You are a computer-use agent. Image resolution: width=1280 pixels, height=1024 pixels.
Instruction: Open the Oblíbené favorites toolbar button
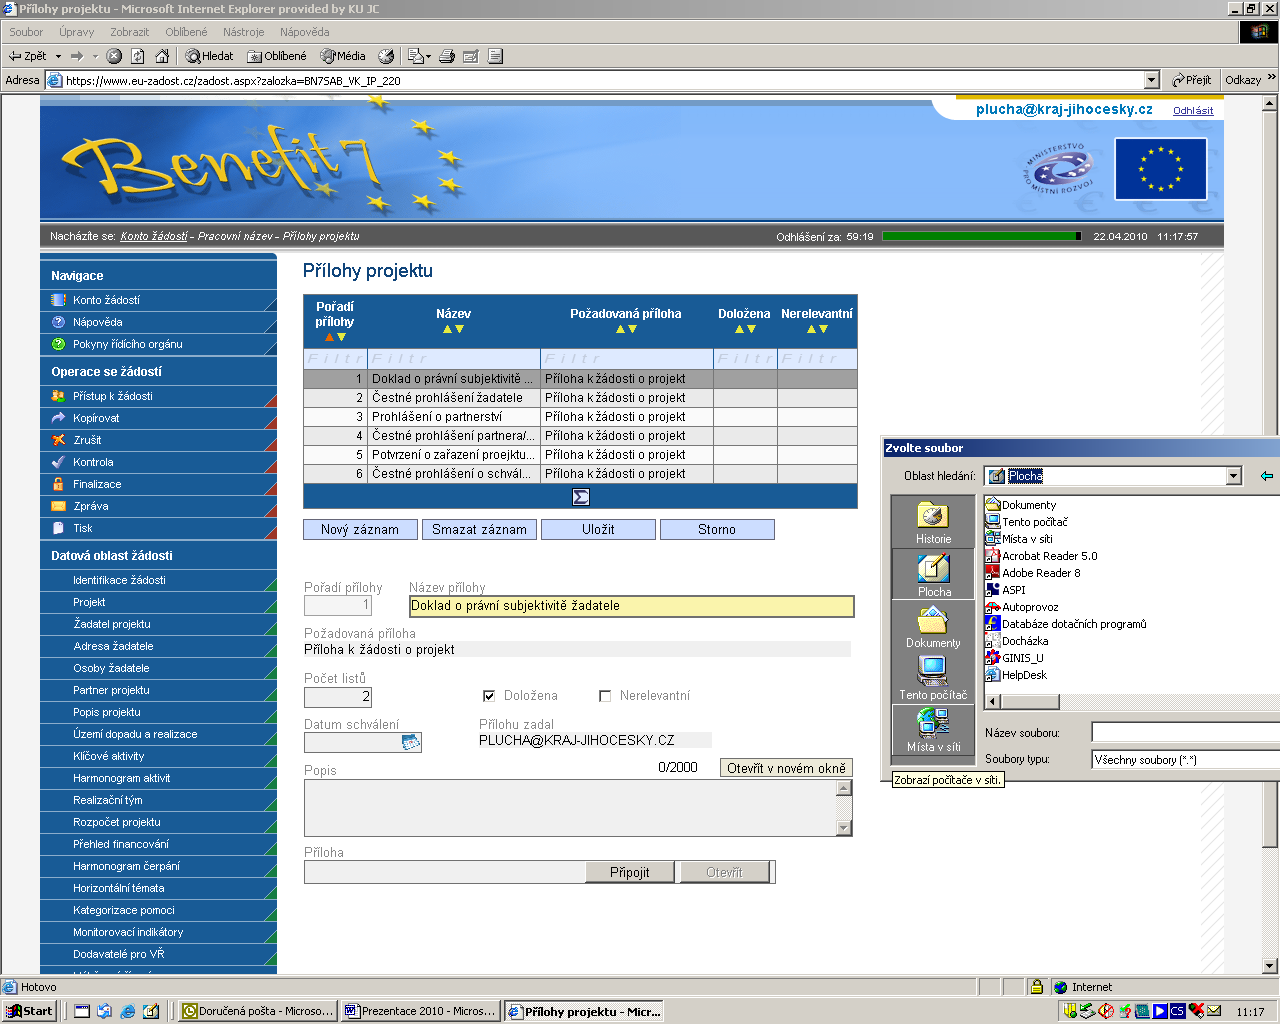click(x=277, y=56)
